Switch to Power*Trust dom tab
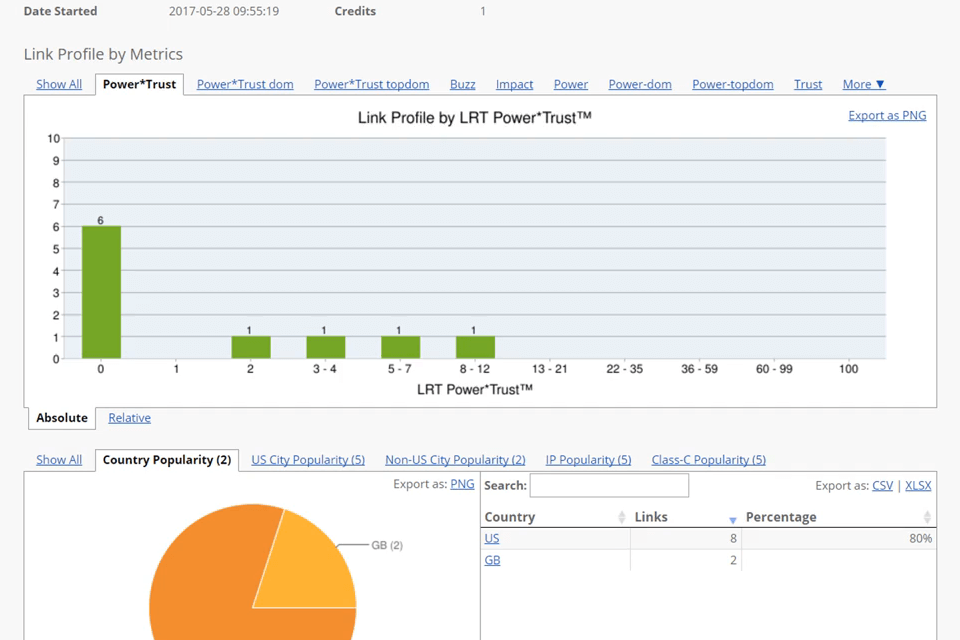This screenshot has height=640, width=960. coord(245,84)
